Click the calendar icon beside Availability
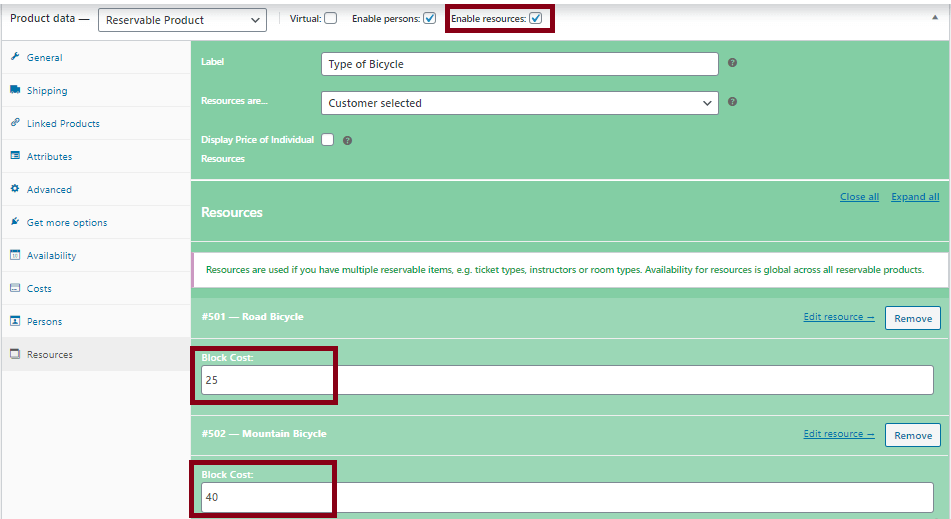Viewport: 951px width, 519px height. (15, 255)
